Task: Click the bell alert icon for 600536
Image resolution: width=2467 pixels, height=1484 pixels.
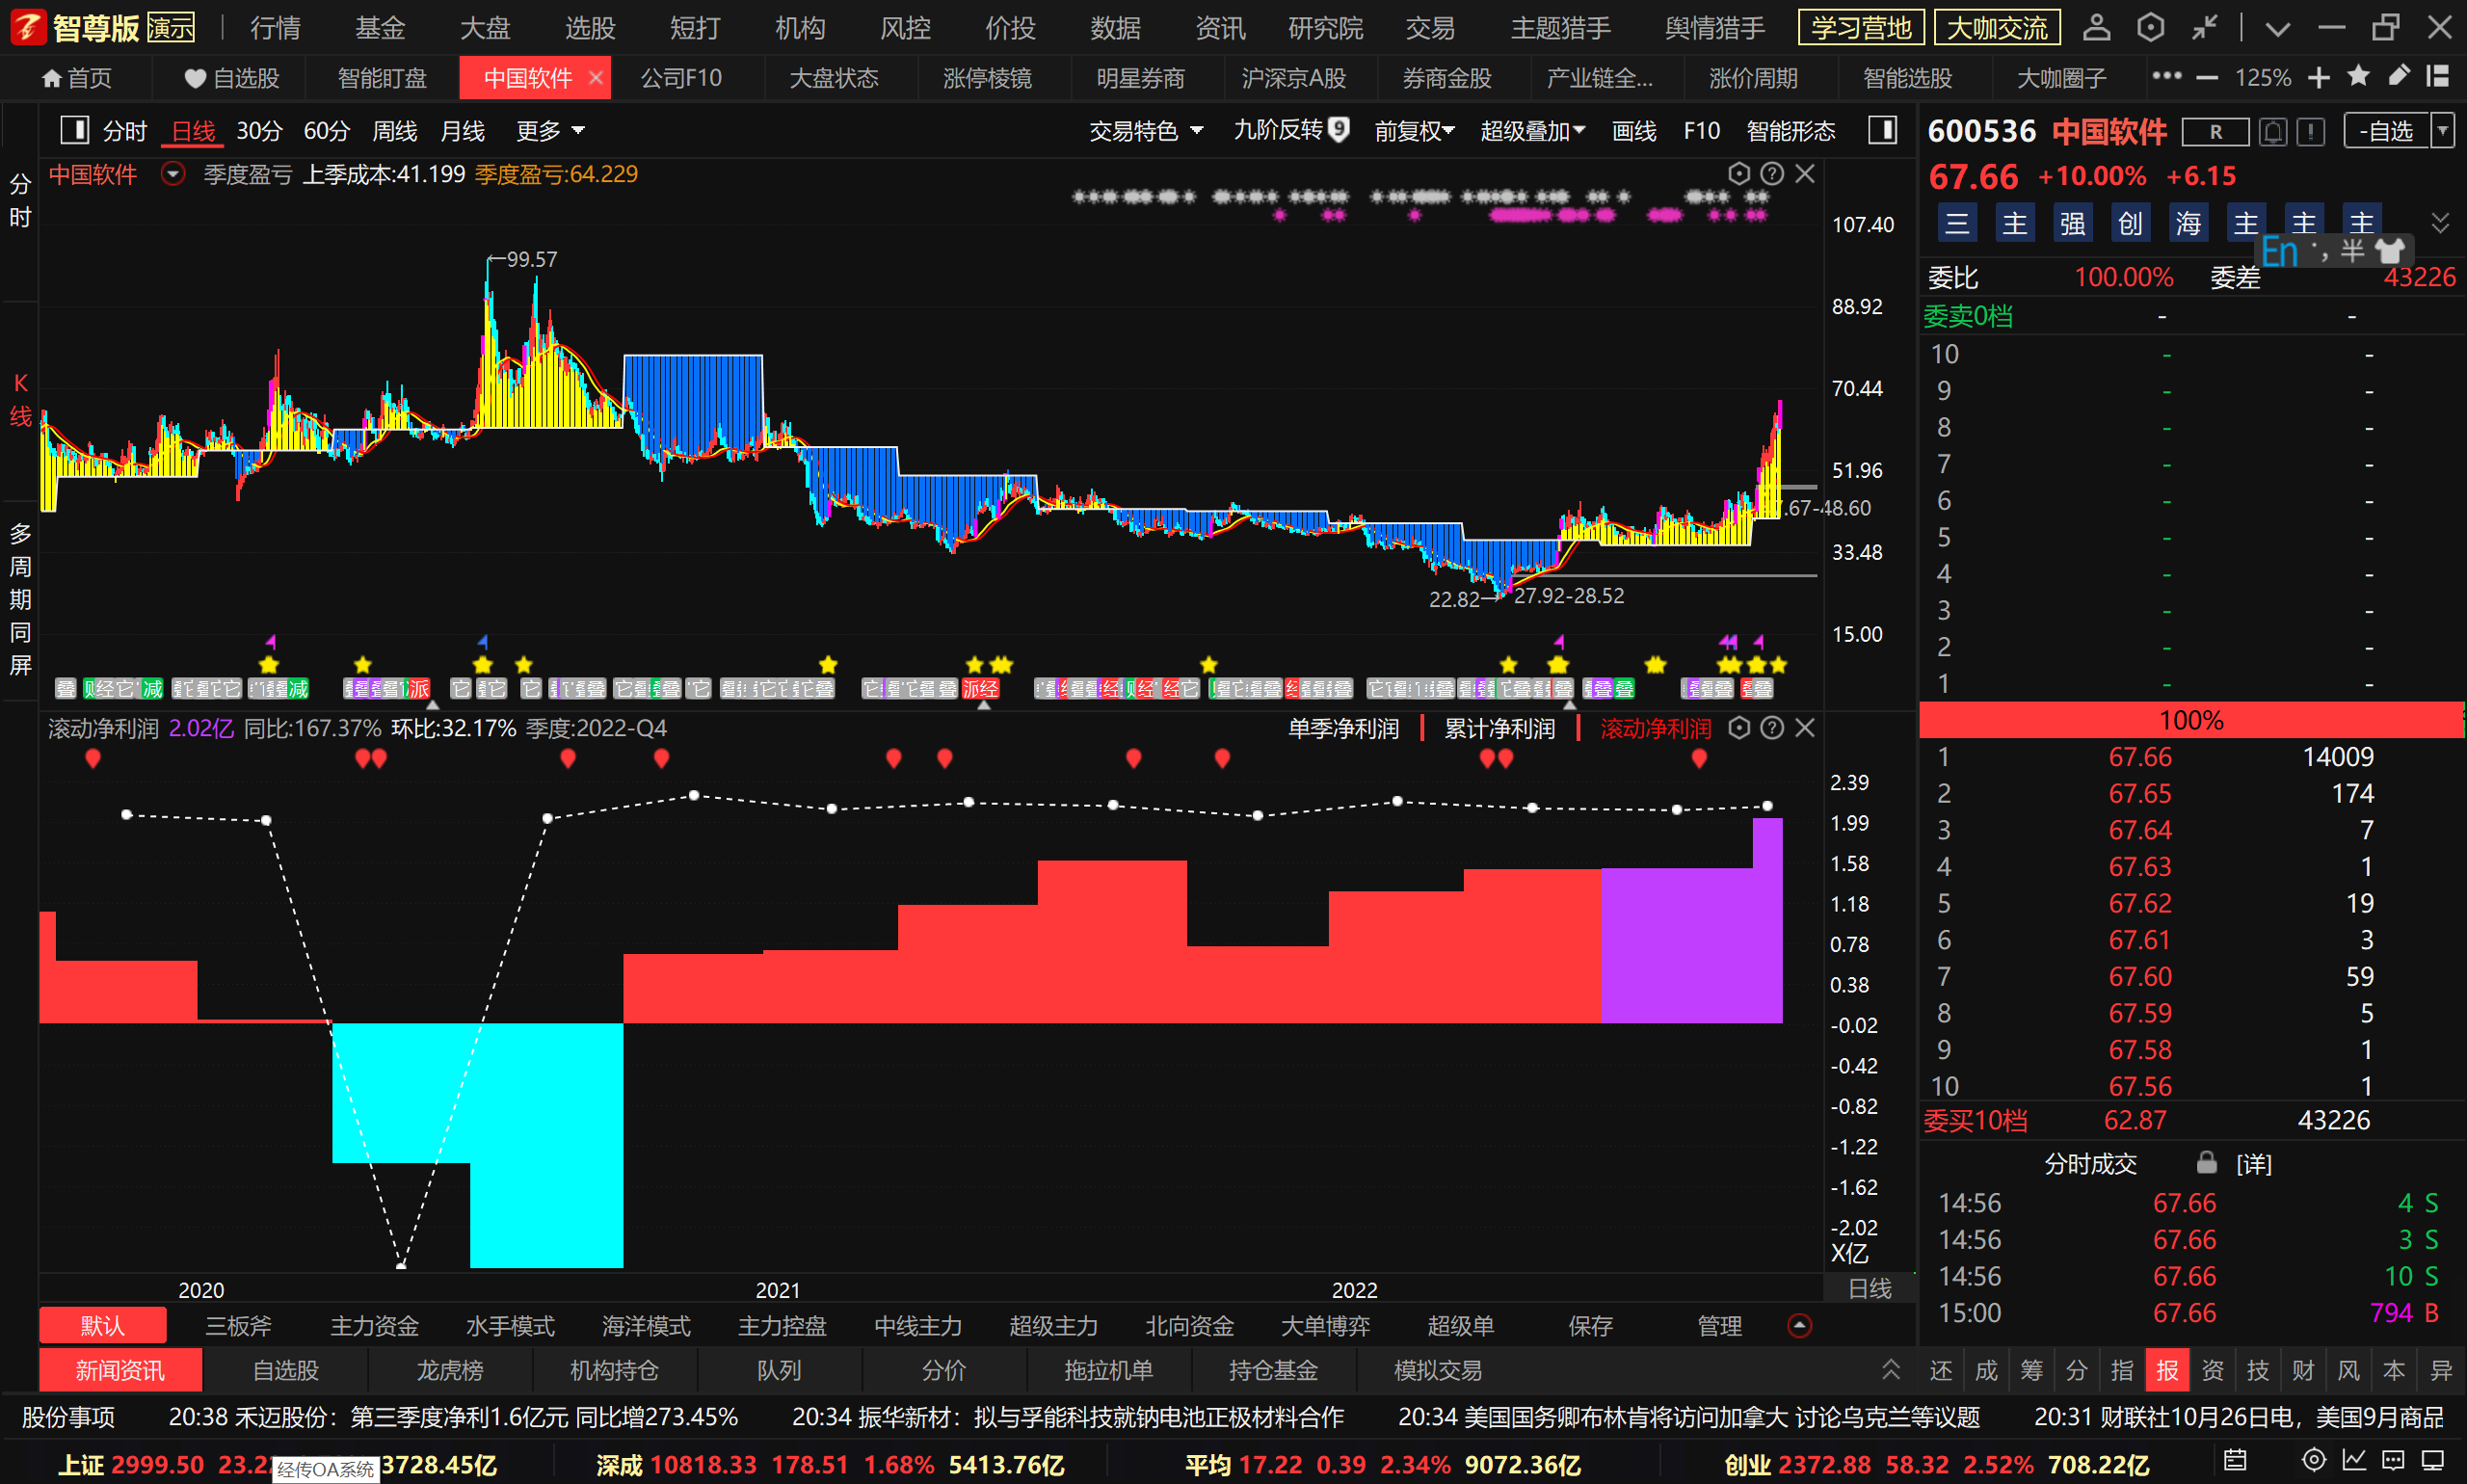Action: [x=2273, y=131]
